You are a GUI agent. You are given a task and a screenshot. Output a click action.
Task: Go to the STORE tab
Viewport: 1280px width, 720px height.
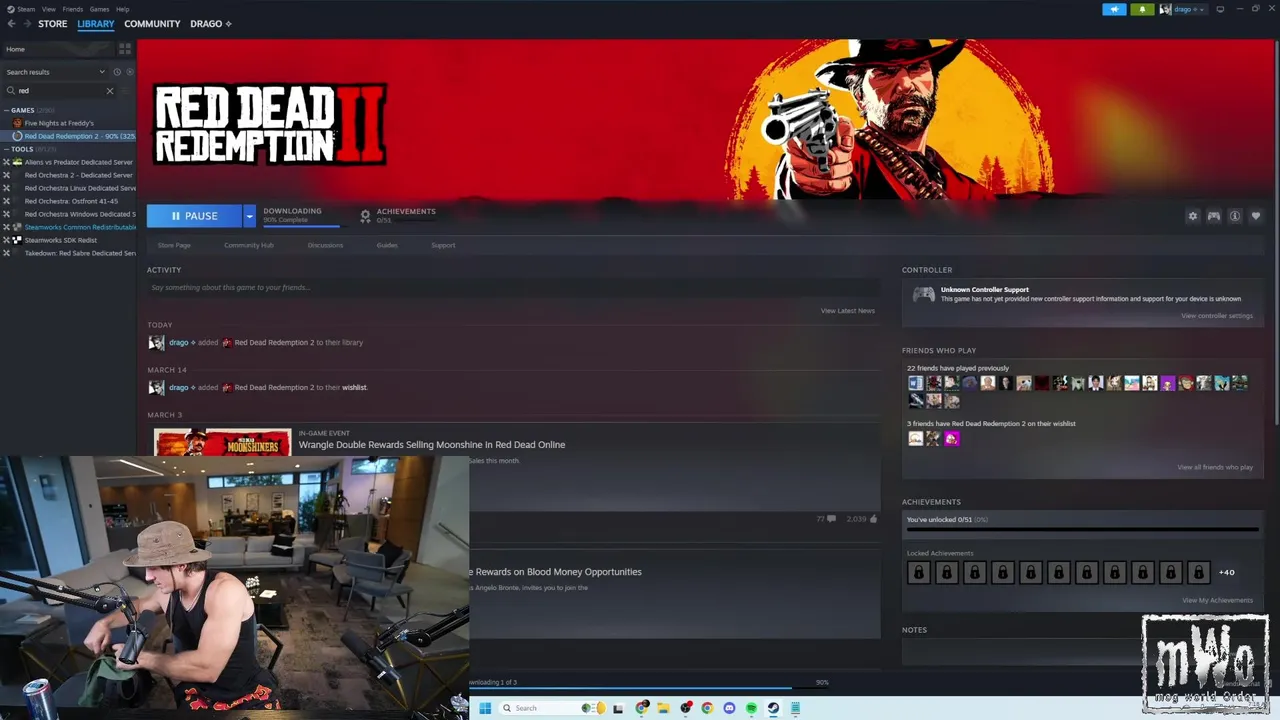pos(53,24)
